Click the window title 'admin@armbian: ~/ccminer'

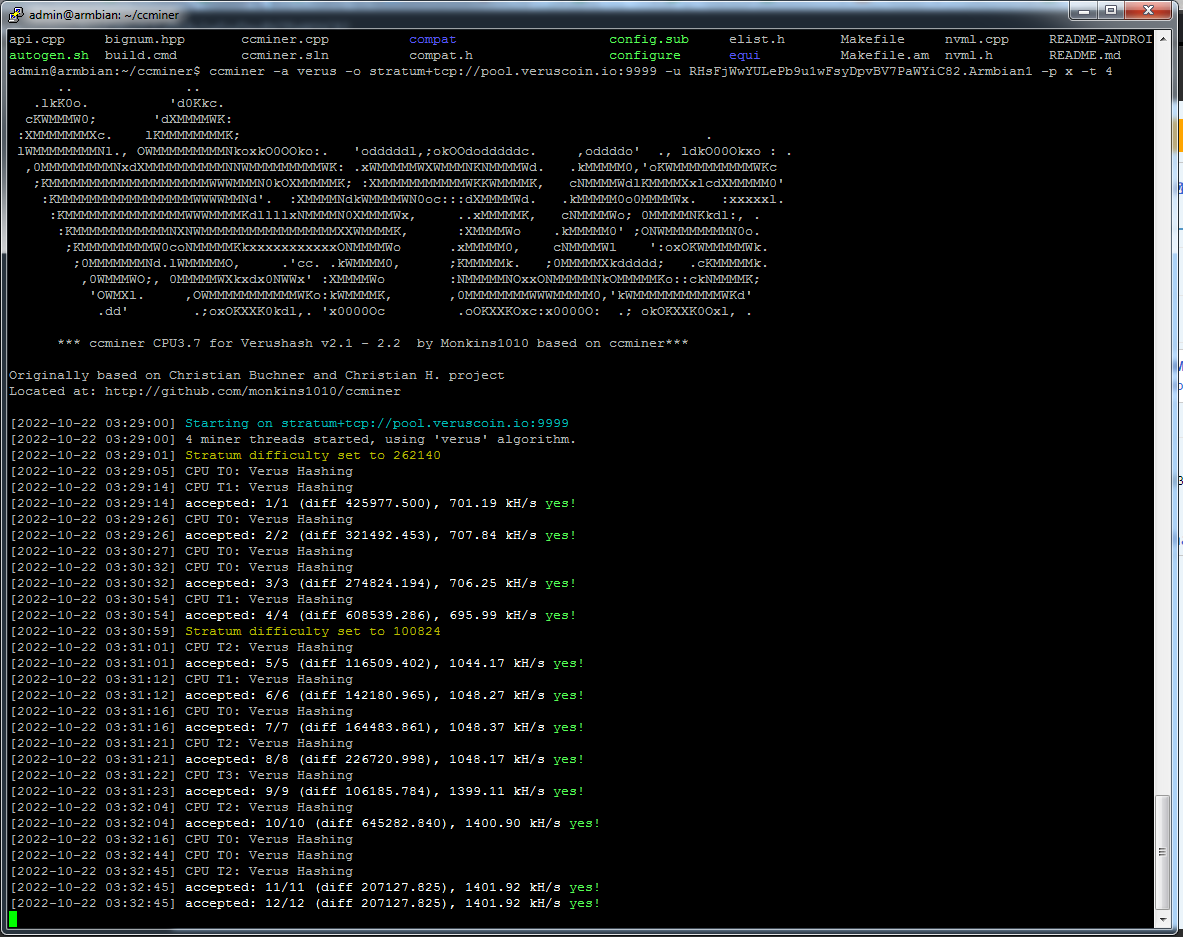click(104, 14)
